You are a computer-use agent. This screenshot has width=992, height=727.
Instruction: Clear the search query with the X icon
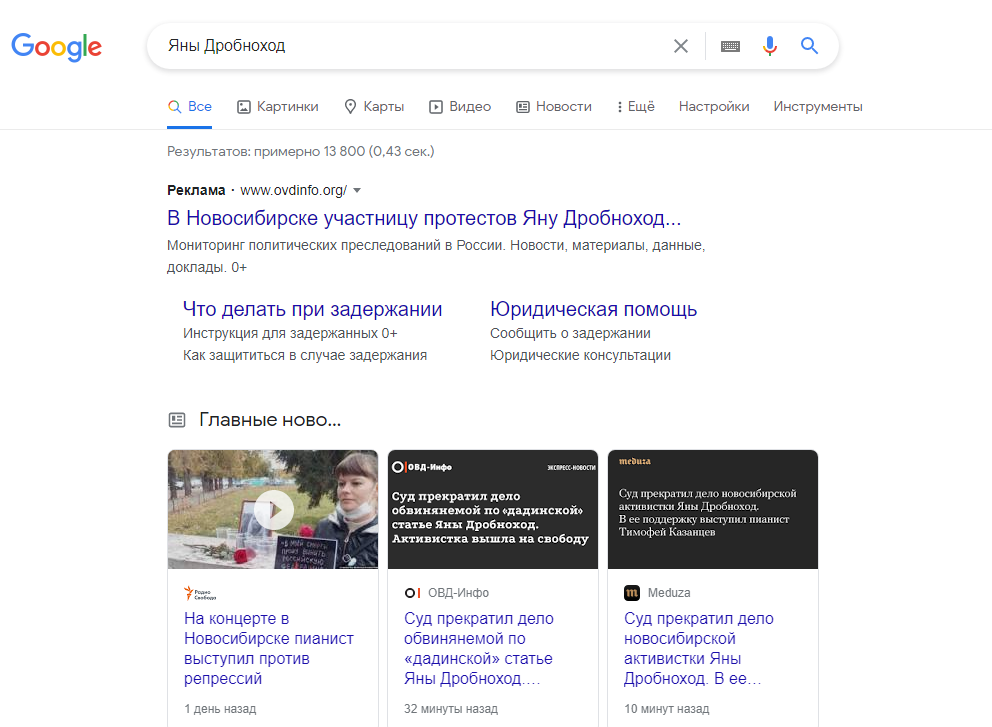[681, 46]
